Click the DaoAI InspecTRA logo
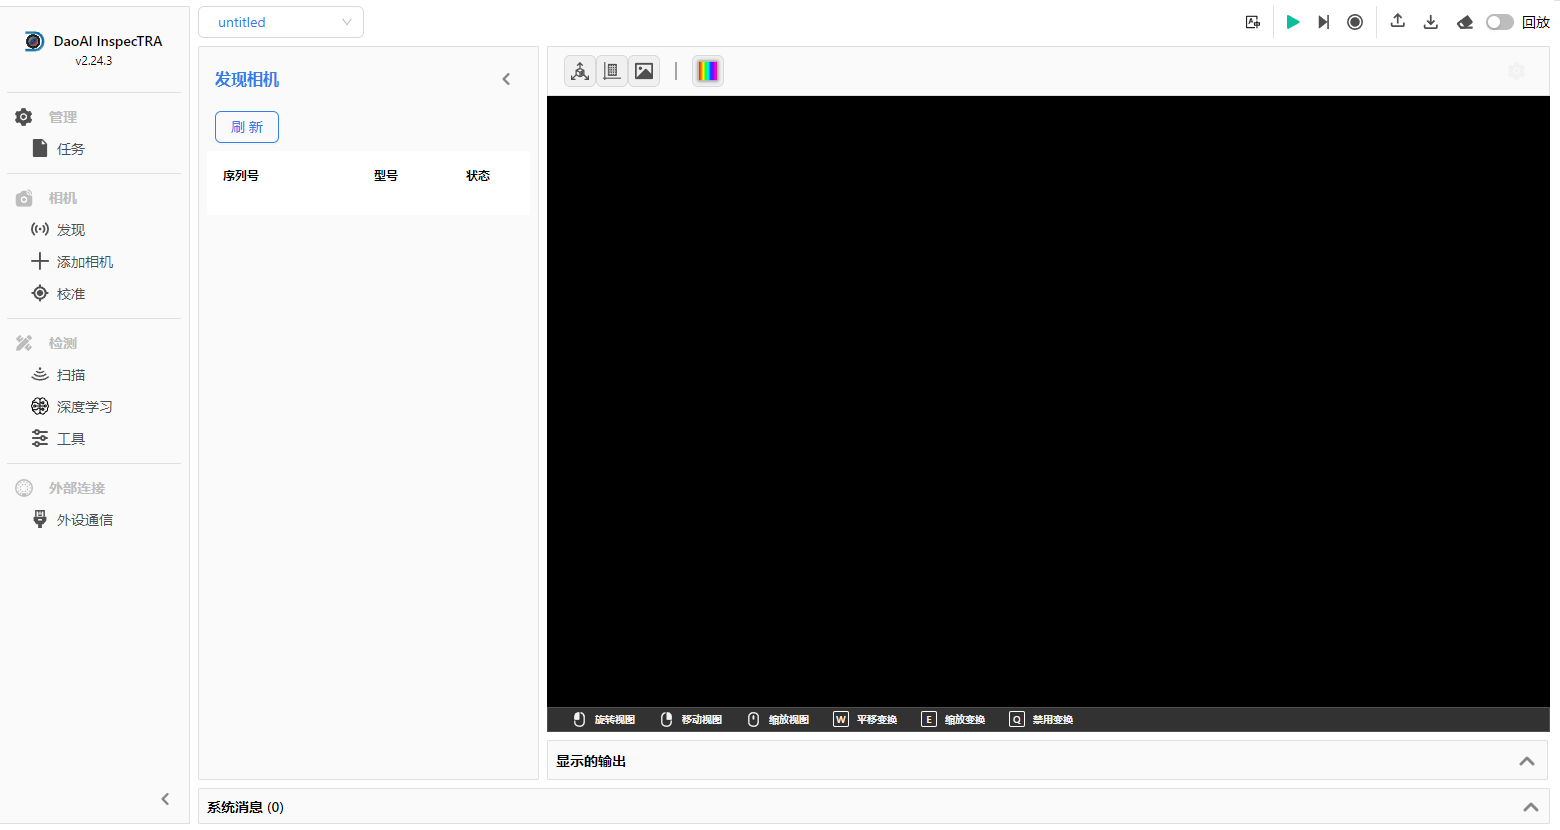Image resolution: width=1560 pixels, height=830 pixels. pos(34,41)
